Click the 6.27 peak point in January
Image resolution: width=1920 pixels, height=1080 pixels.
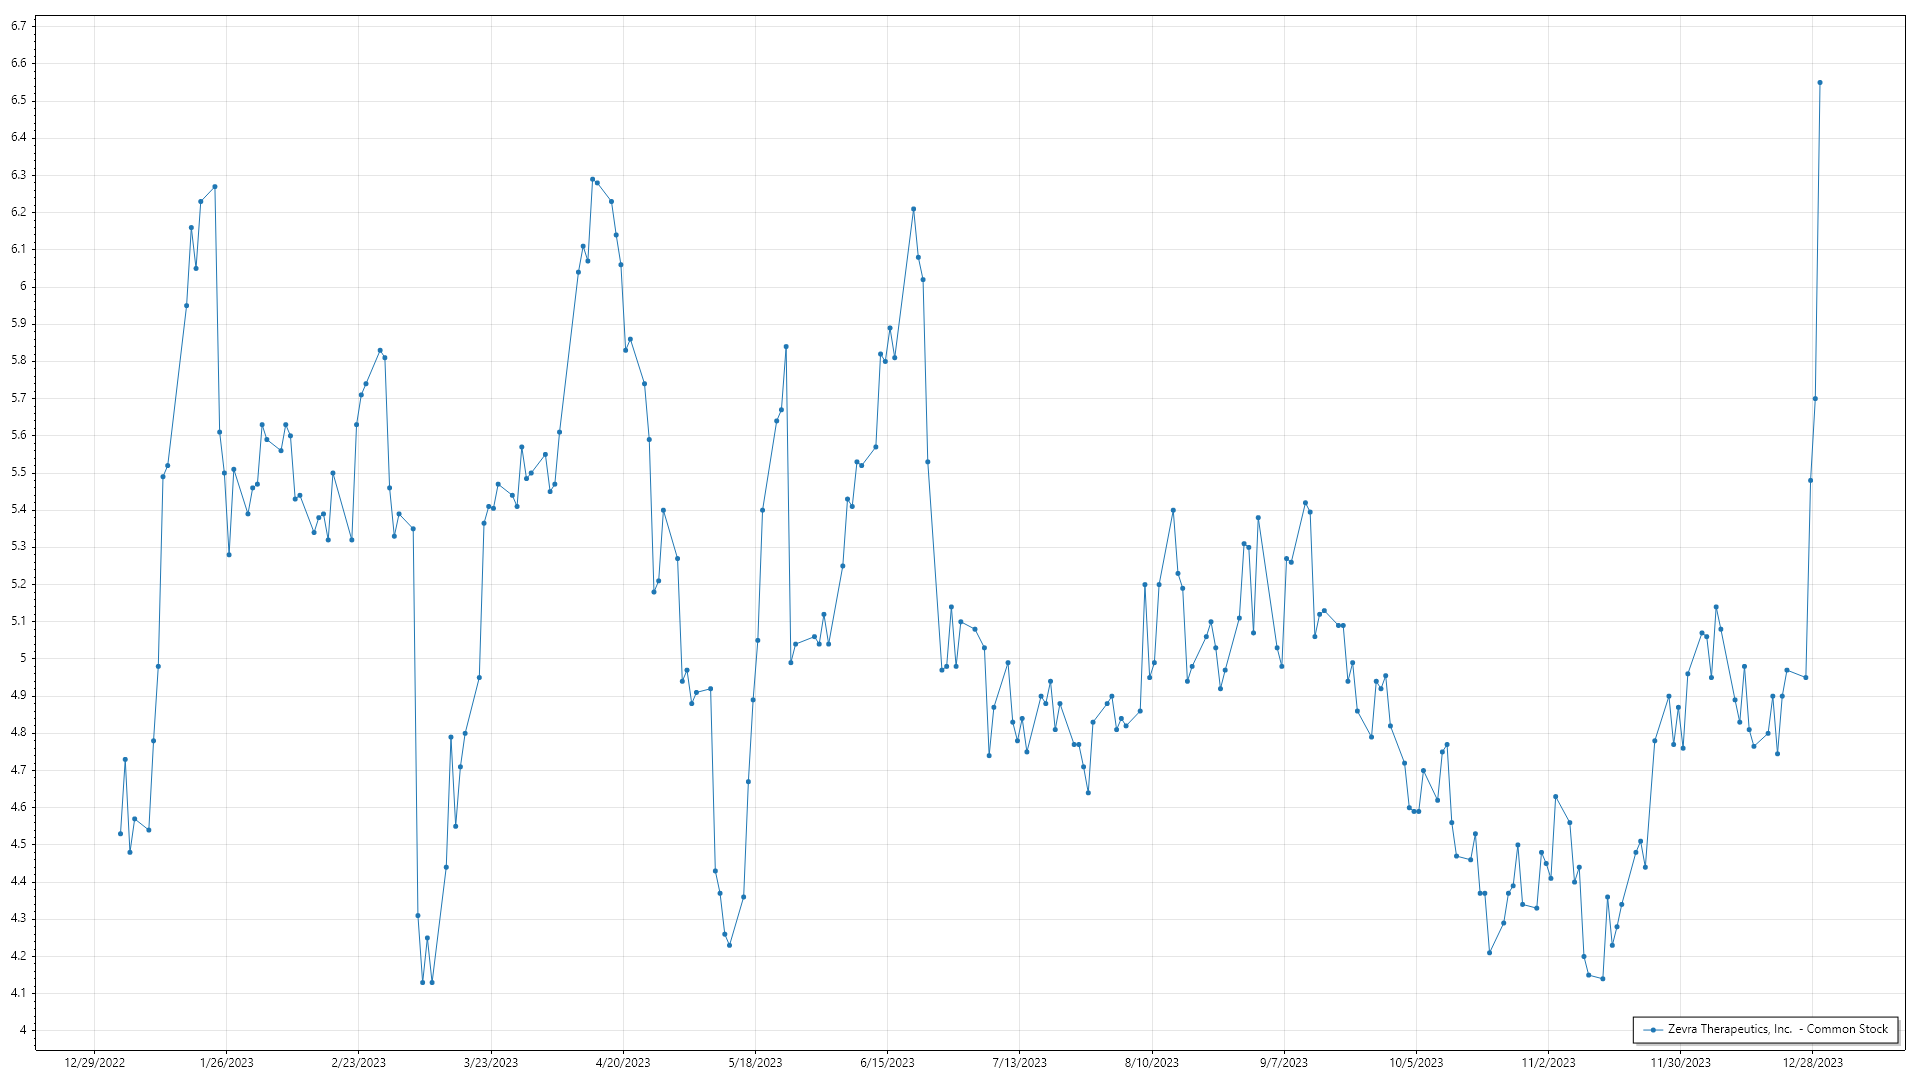pyautogui.click(x=215, y=187)
